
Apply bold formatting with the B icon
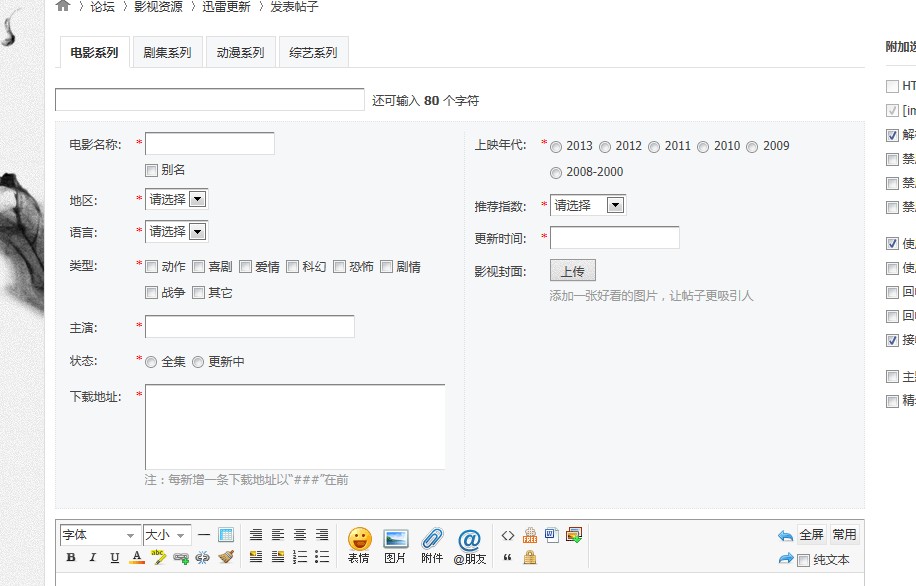click(x=70, y=557)
